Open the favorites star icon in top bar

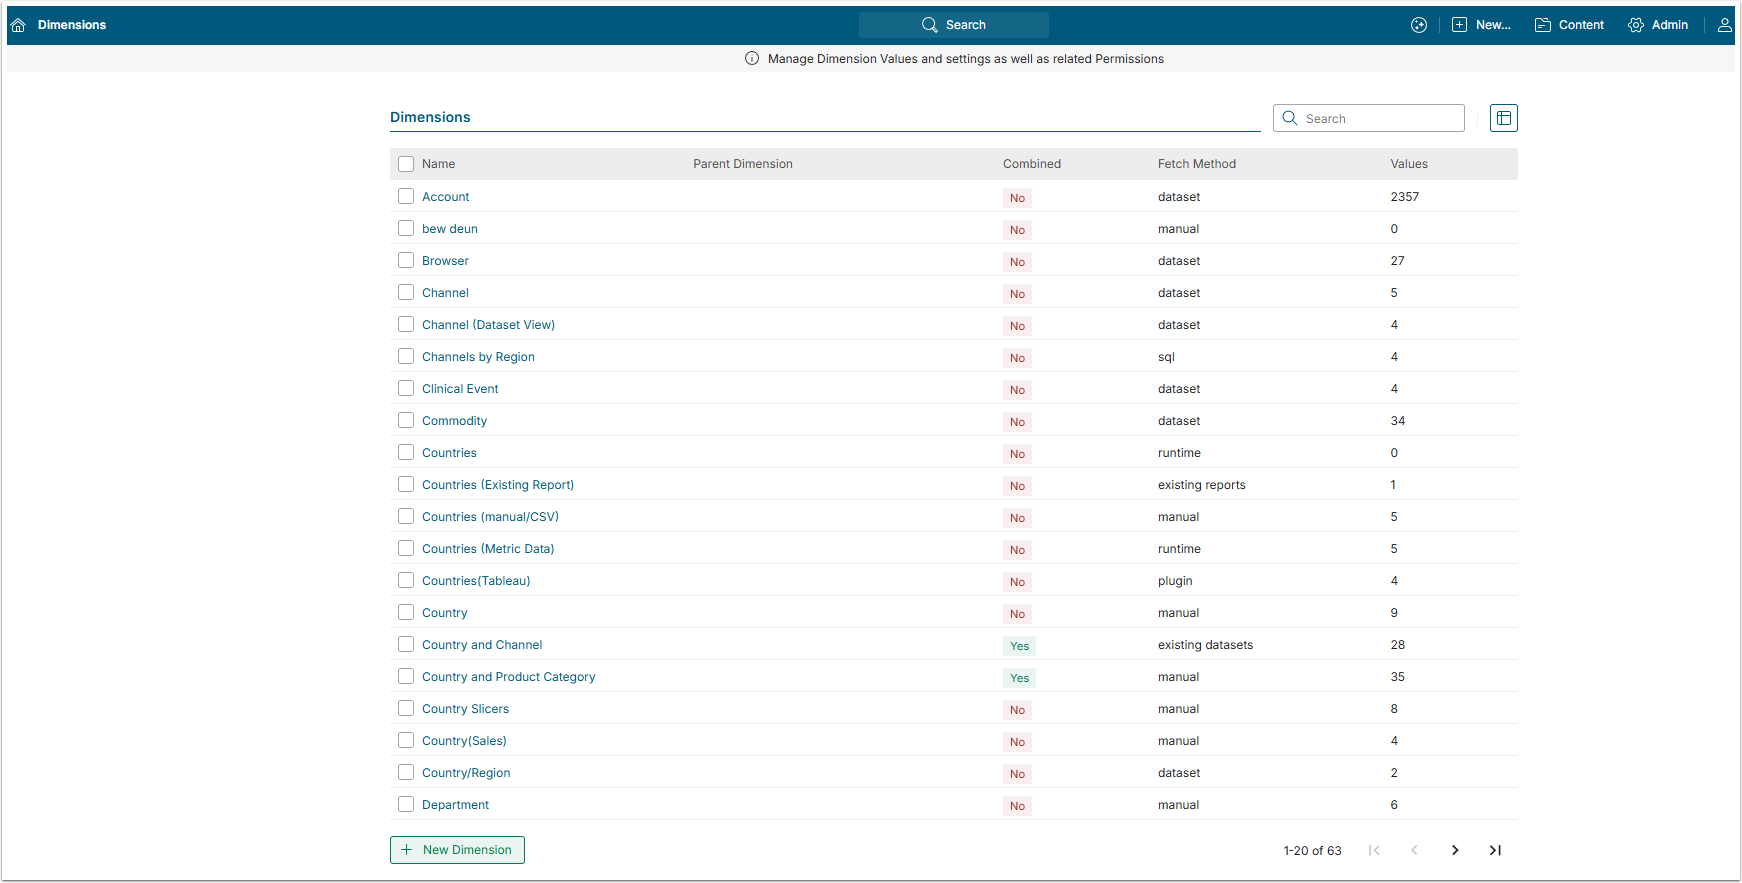point(1418,25)
